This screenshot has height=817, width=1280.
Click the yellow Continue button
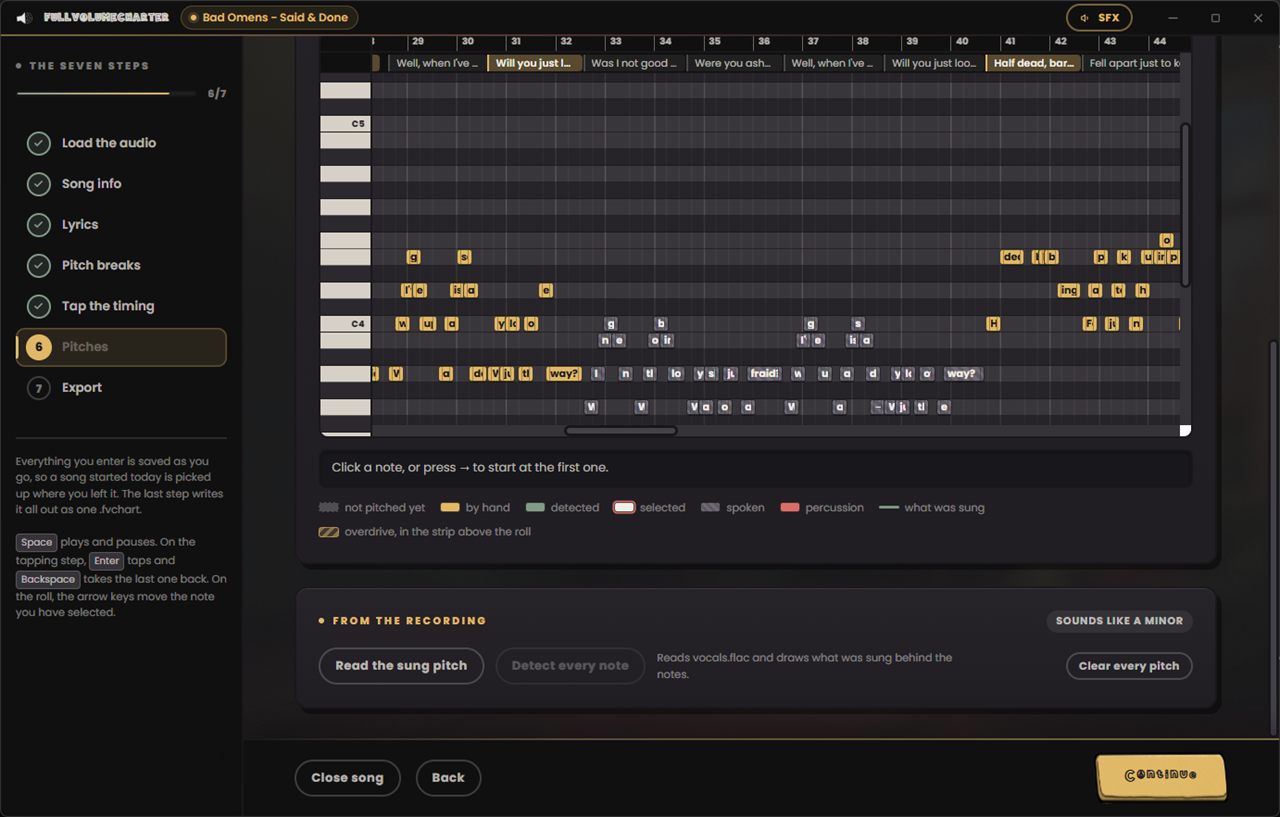pyautogui.click(x=1161, y=776)
